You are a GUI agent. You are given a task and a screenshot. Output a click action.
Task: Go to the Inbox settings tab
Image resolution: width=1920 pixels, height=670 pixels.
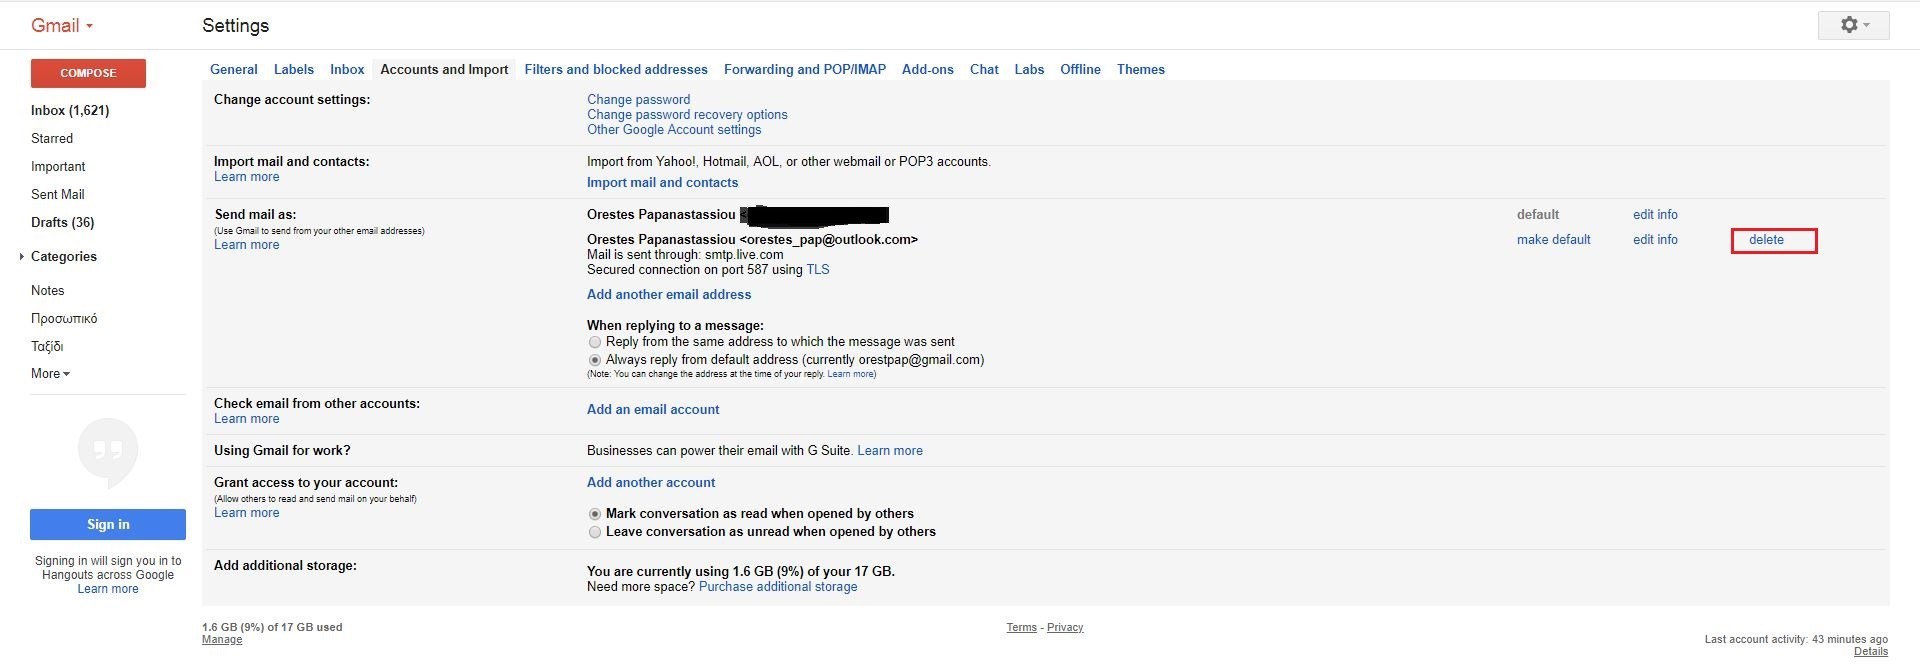coord(347,69)
